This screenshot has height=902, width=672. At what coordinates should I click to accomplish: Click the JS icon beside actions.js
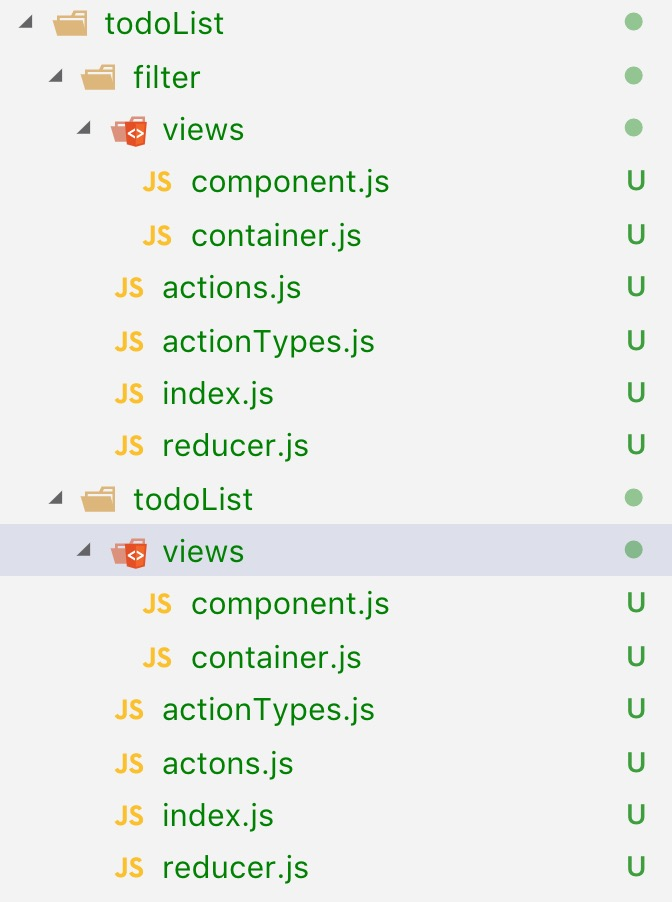click(x=129, y=288)
